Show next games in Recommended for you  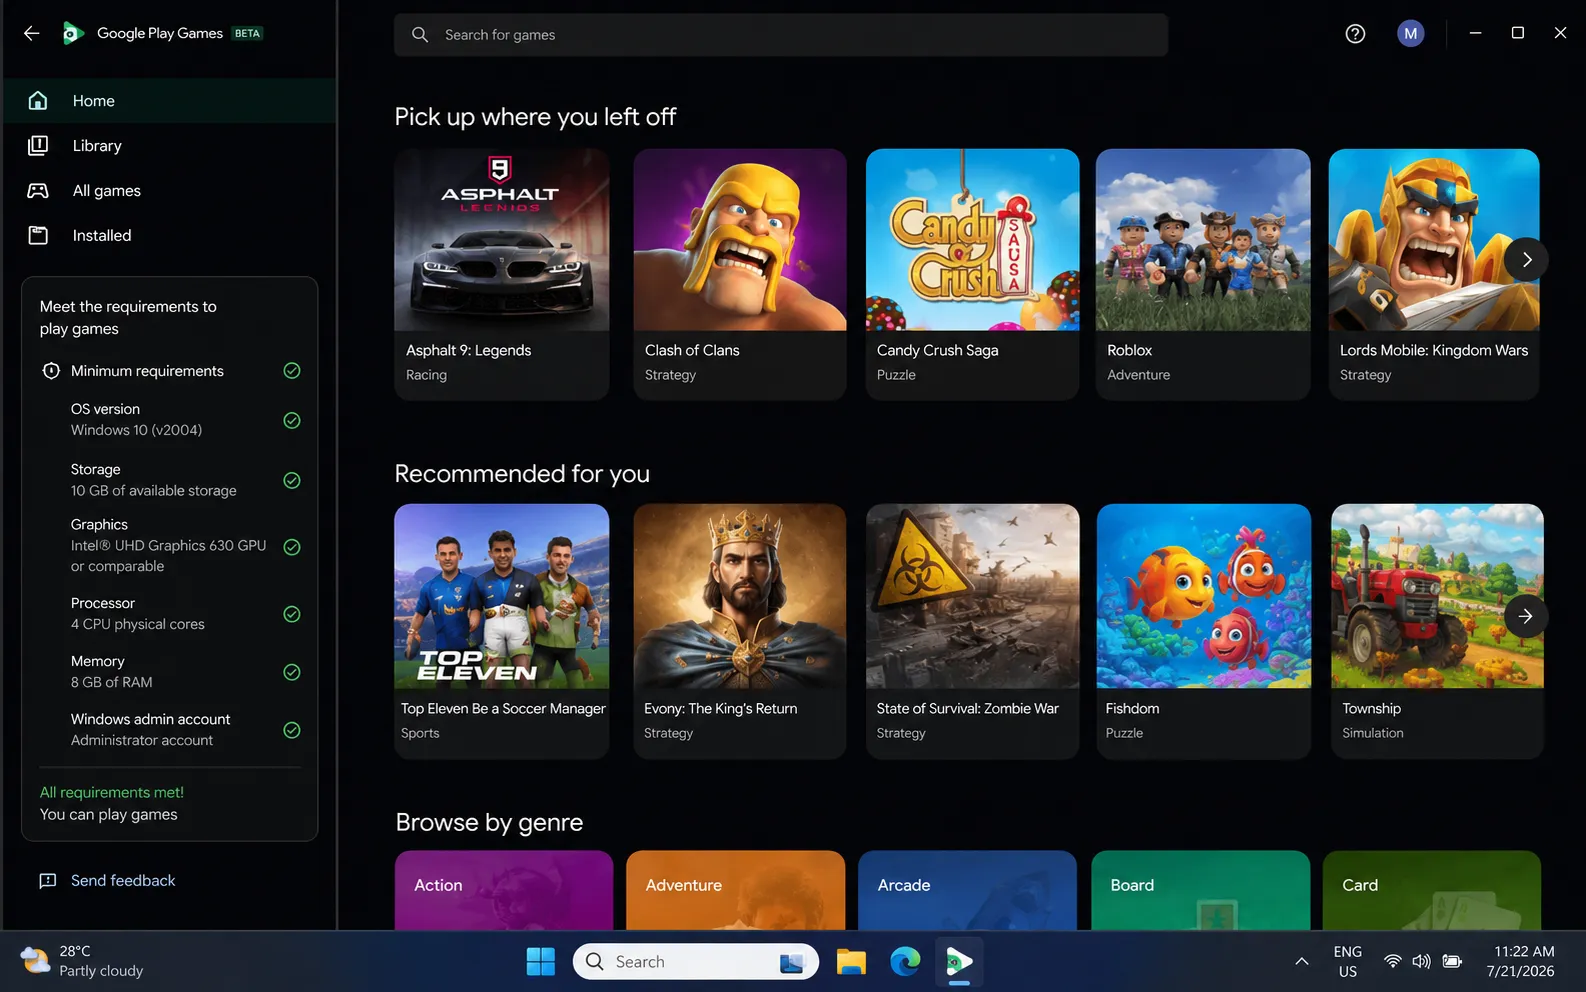tap(1526, 616)
